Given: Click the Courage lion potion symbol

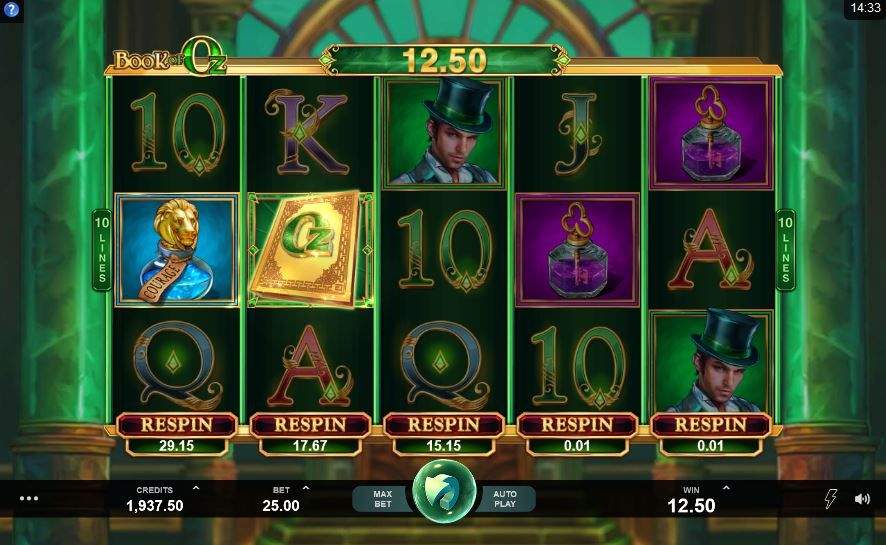Looking at the screenshot, I should tap(176, 250).
